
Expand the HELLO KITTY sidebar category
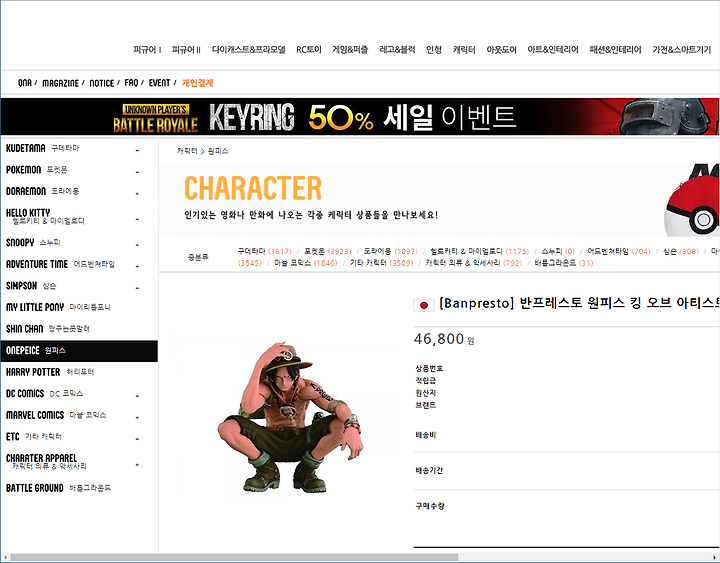(x=137, y=219)
